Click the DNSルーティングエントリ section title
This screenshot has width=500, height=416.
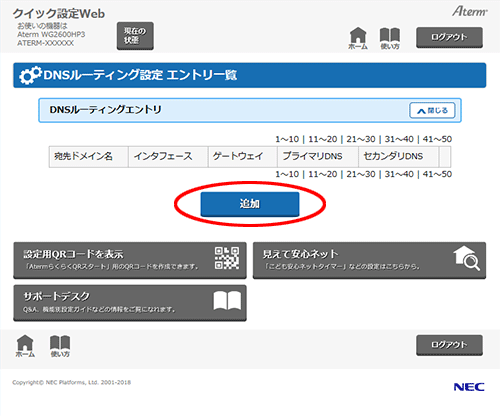105,110
